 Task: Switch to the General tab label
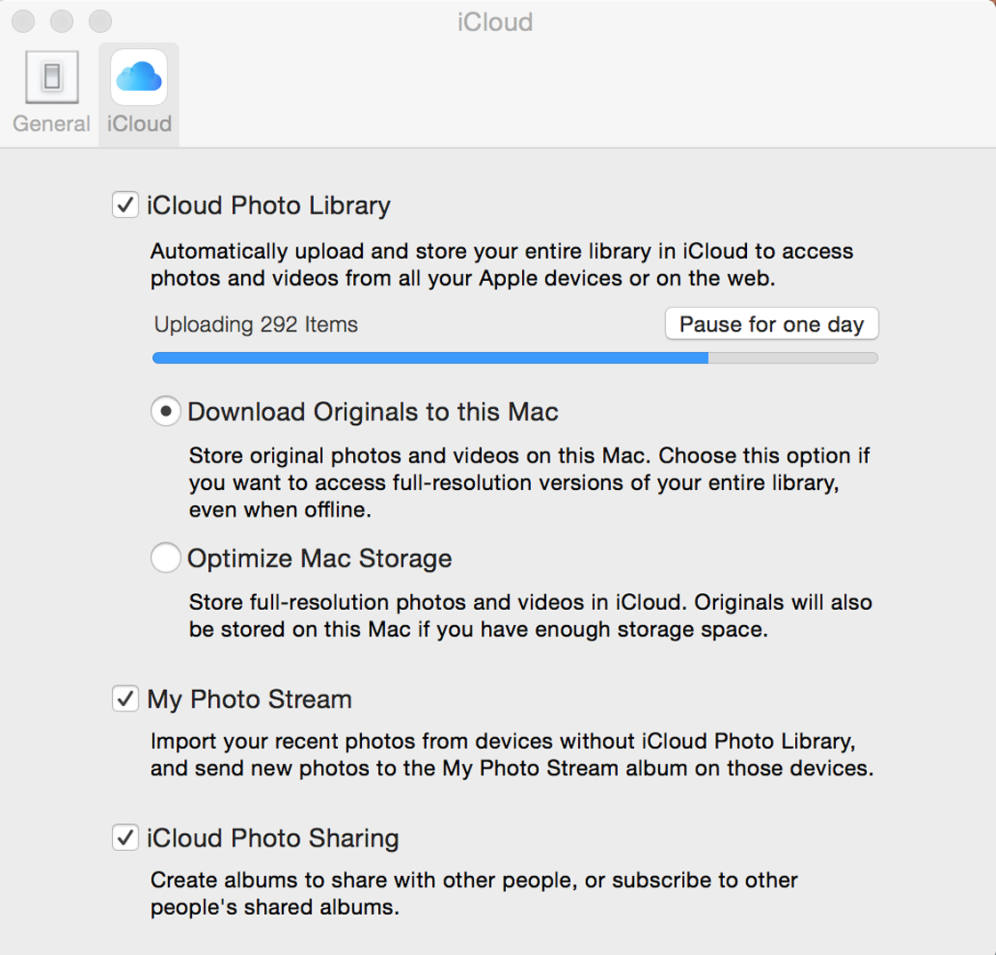click(52, 124)
